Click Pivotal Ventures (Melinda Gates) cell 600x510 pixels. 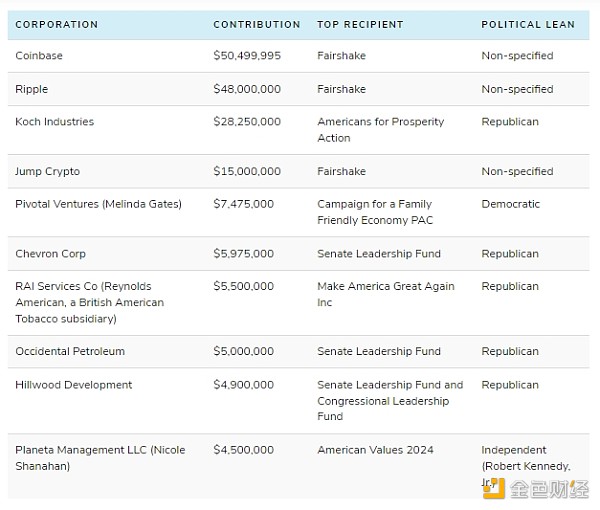coord(99,204)
